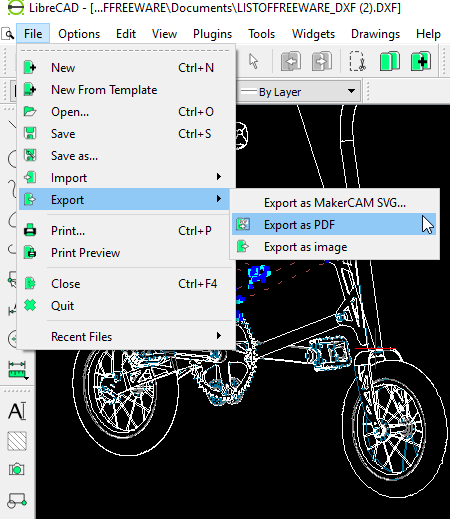This screenshot has height=519, width=450.
Task: Open the Help menu
Action: [428, 34]
